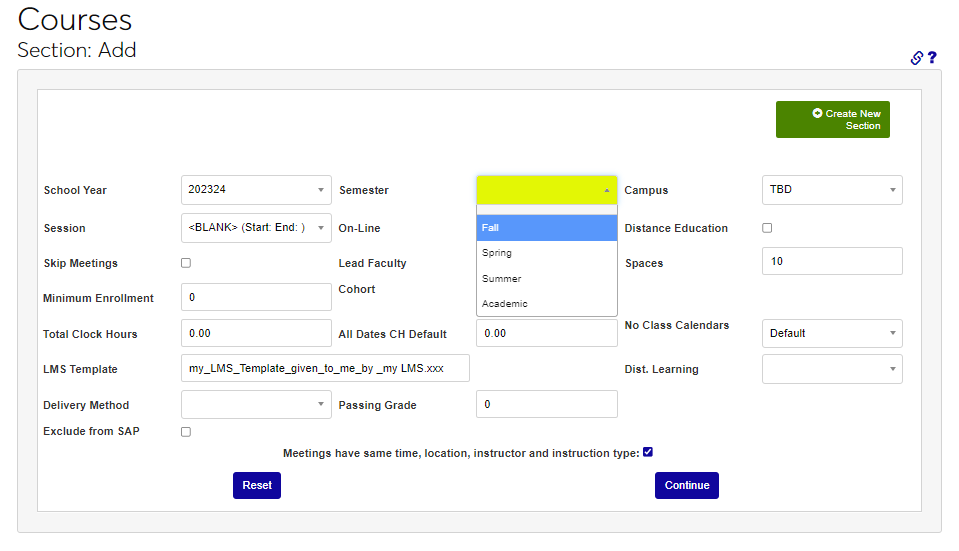Image resolution: width=959 pixels, height=551 pixels.
Task: Open the Delivery Method dropdown
Action: pyautogui.click(x=256, y=405)
